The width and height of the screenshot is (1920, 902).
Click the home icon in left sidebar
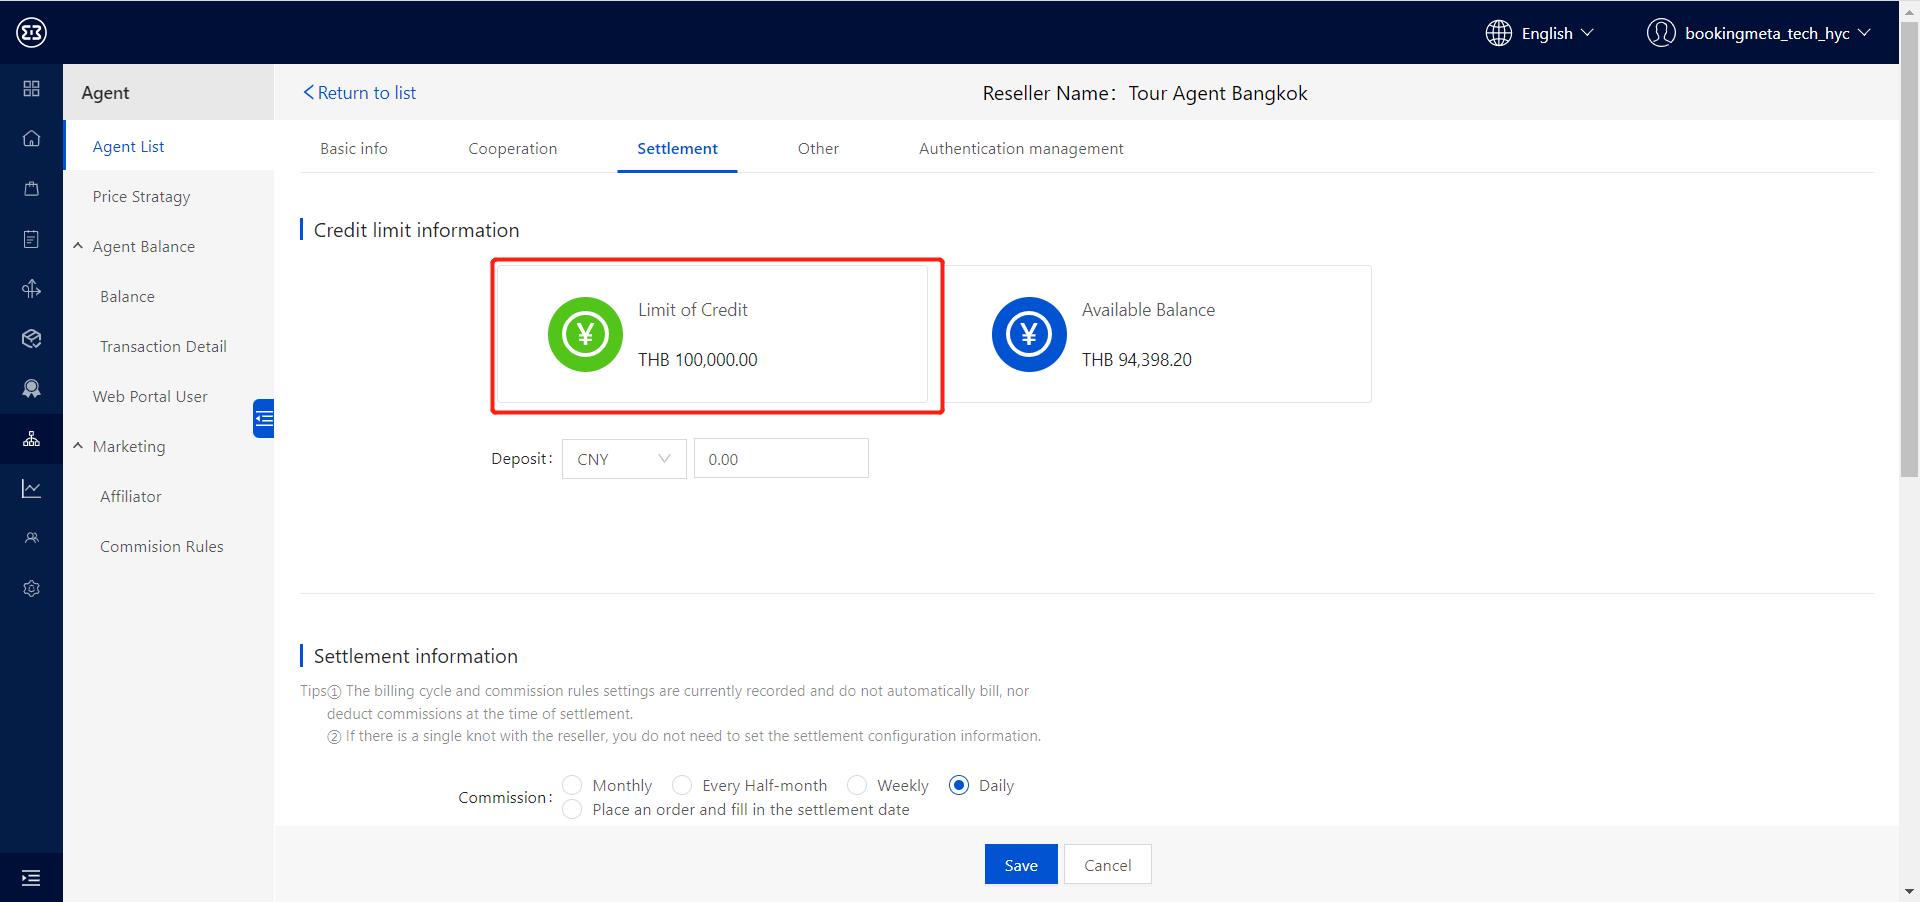[x=31, y=138]
